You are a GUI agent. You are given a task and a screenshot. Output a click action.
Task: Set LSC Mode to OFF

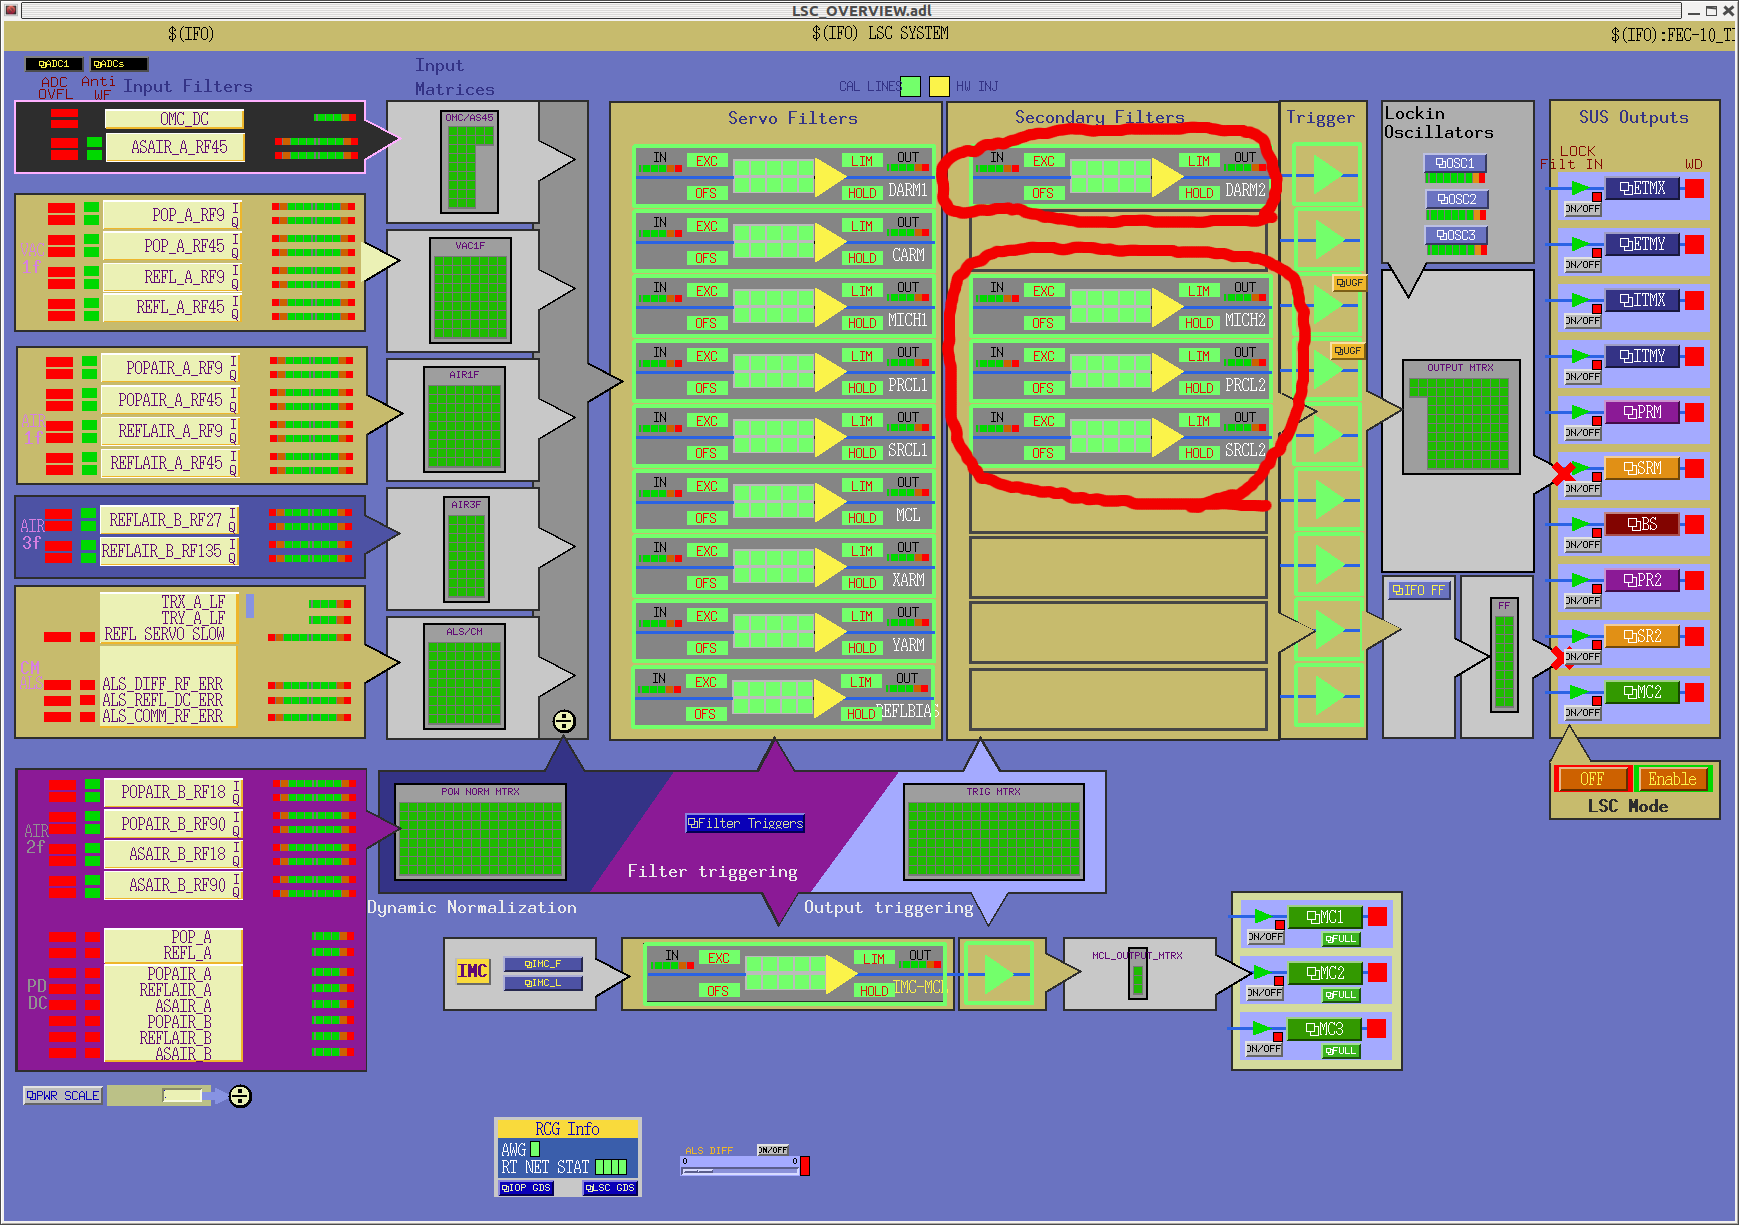point(1592,779)
